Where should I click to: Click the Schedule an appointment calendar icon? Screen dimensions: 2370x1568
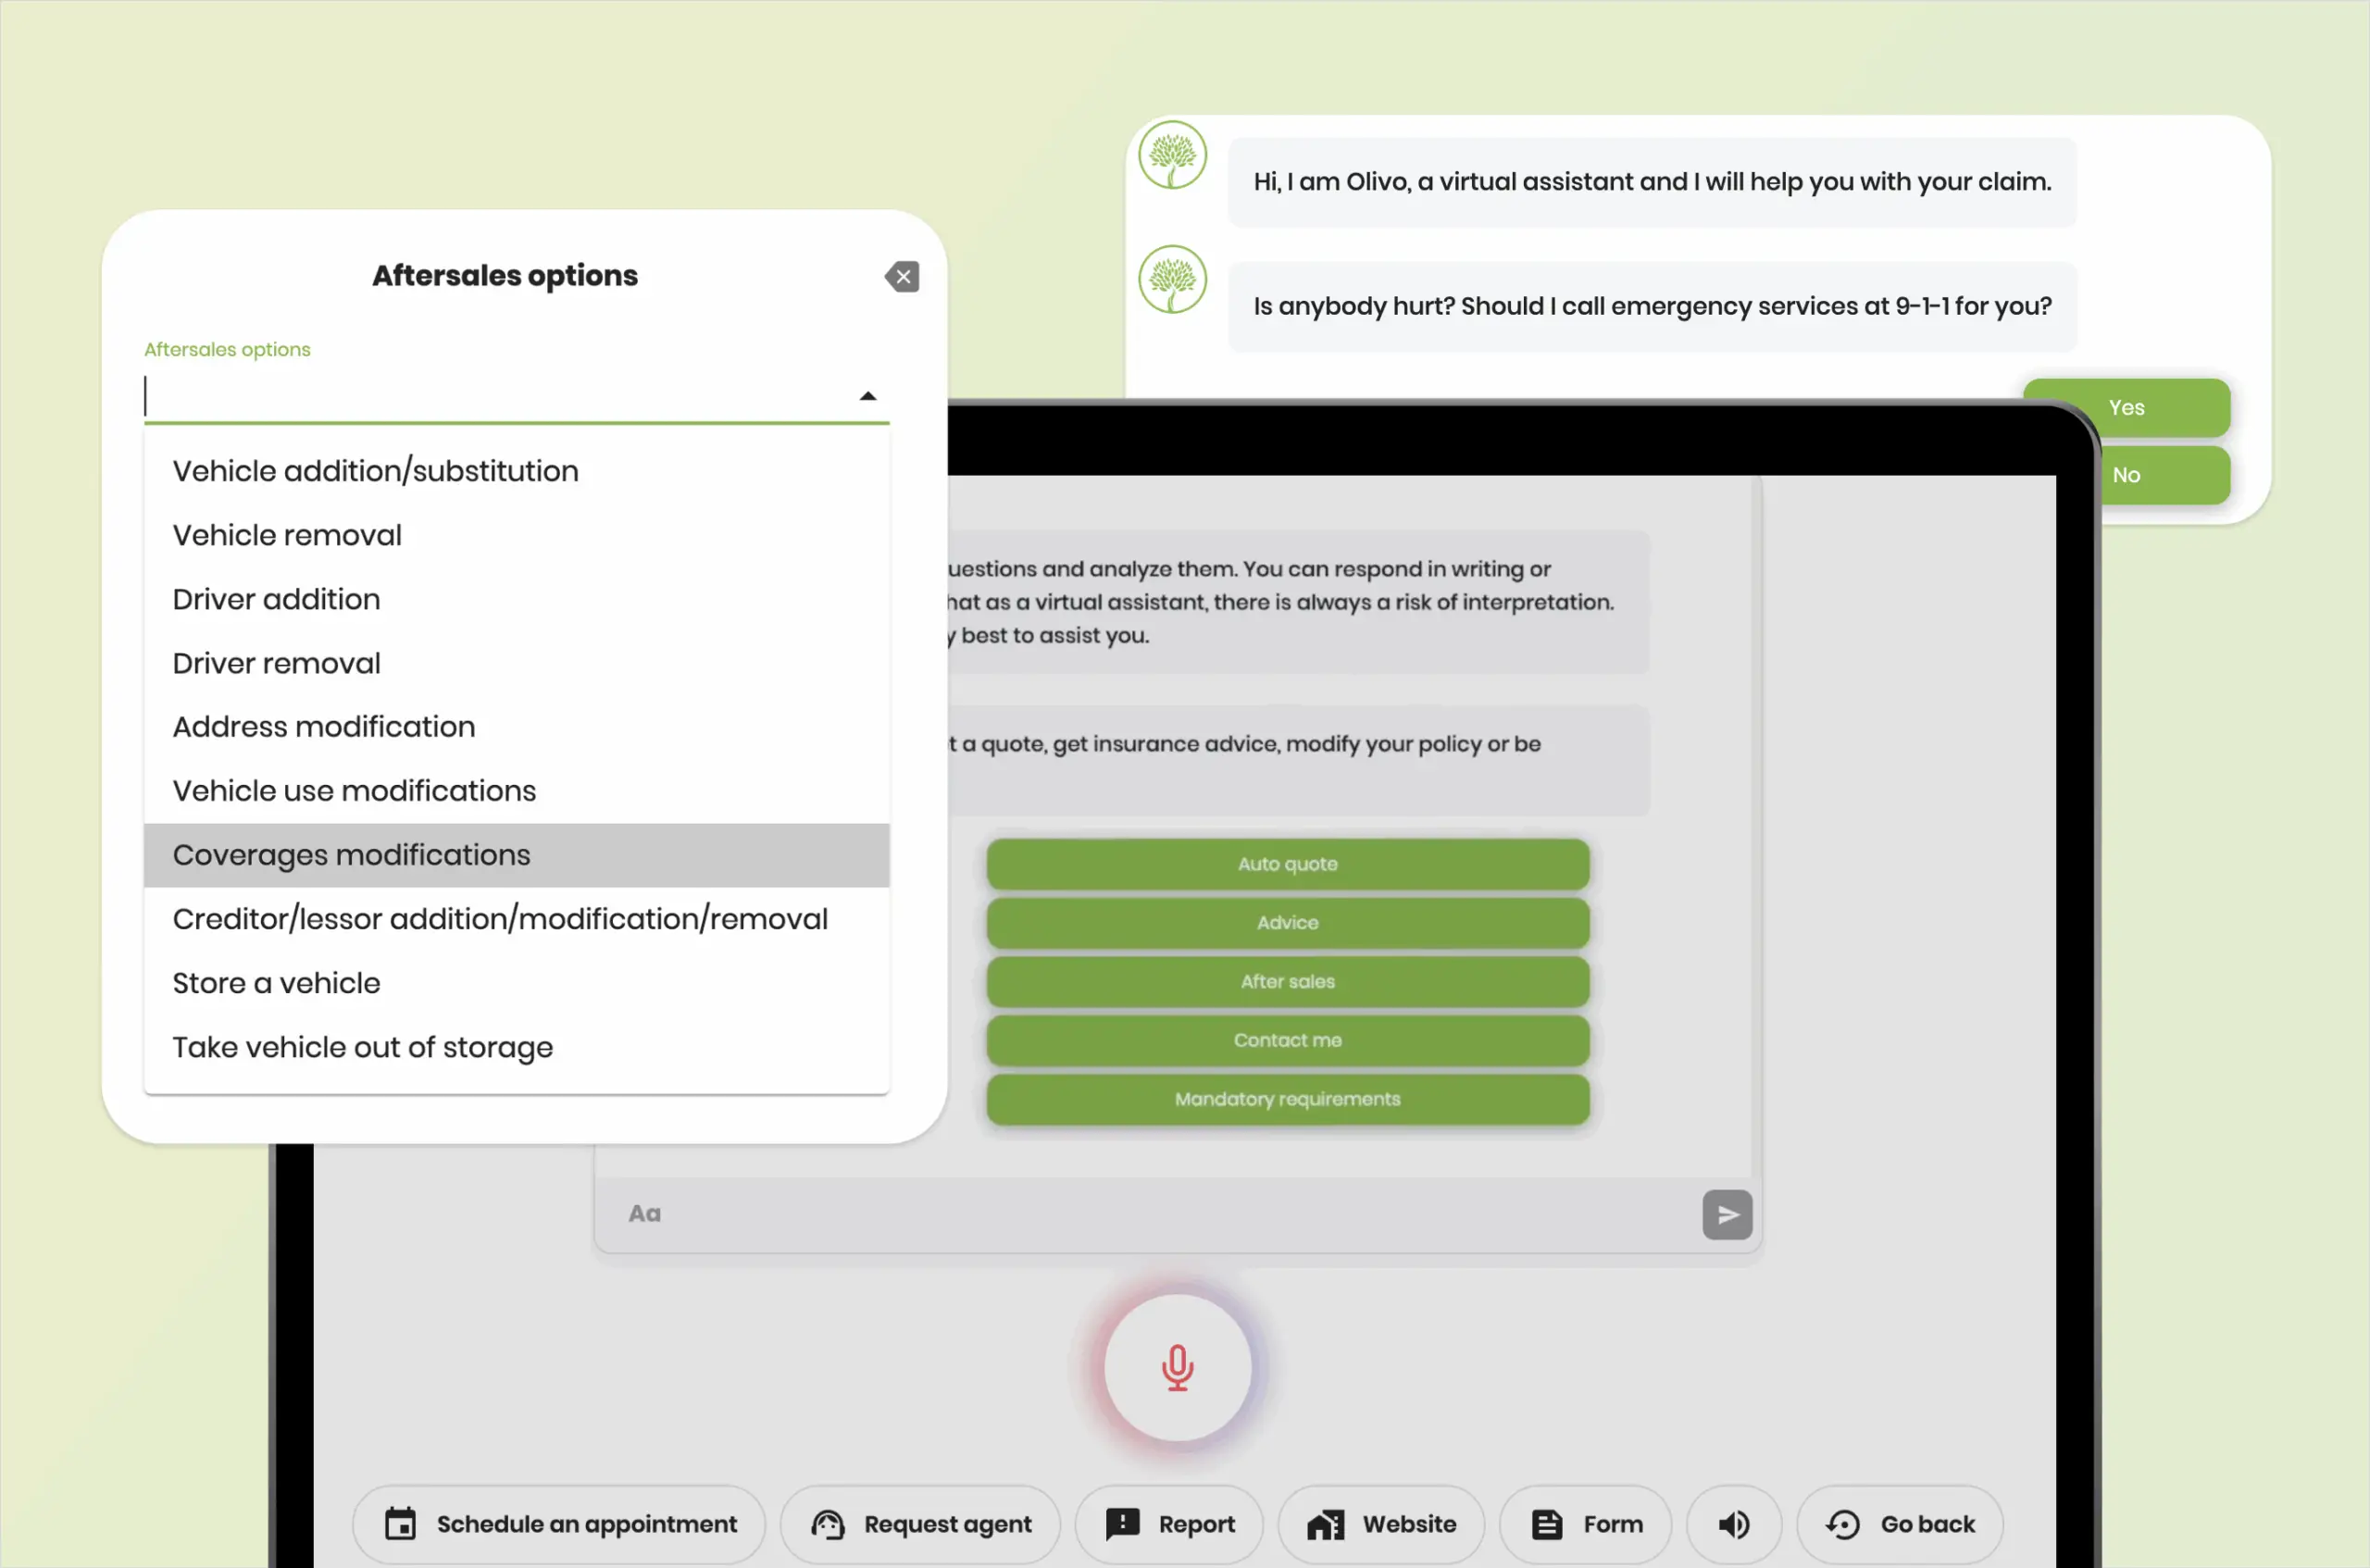401,1523
